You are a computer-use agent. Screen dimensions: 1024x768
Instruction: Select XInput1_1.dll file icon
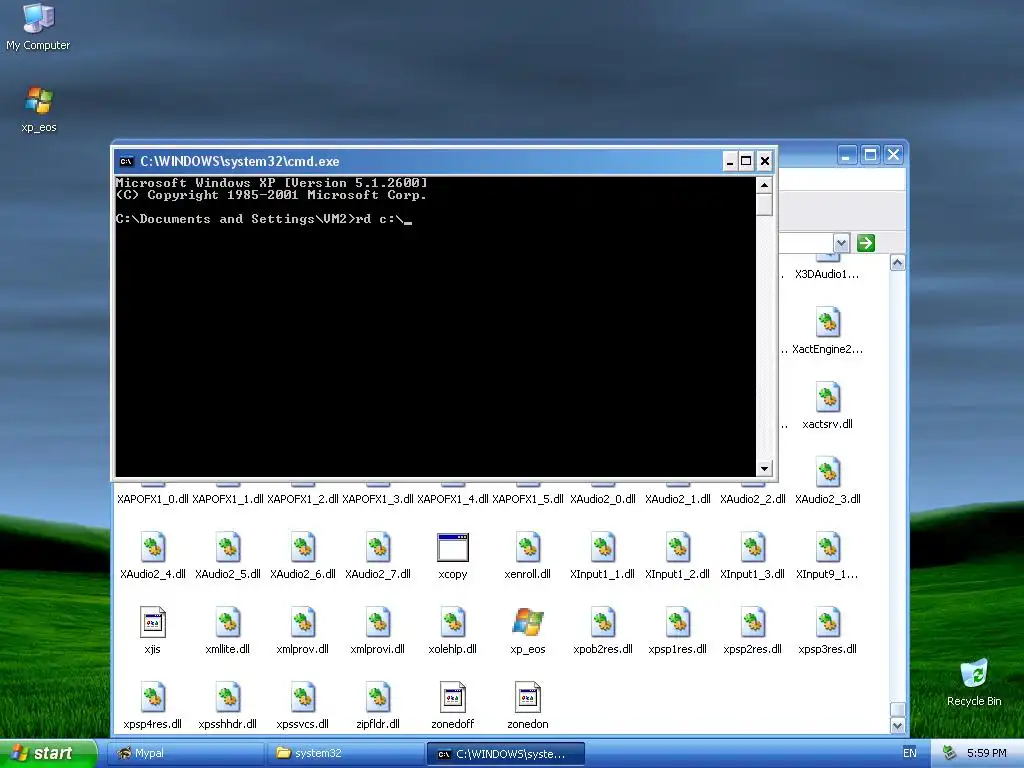point(603,547)
